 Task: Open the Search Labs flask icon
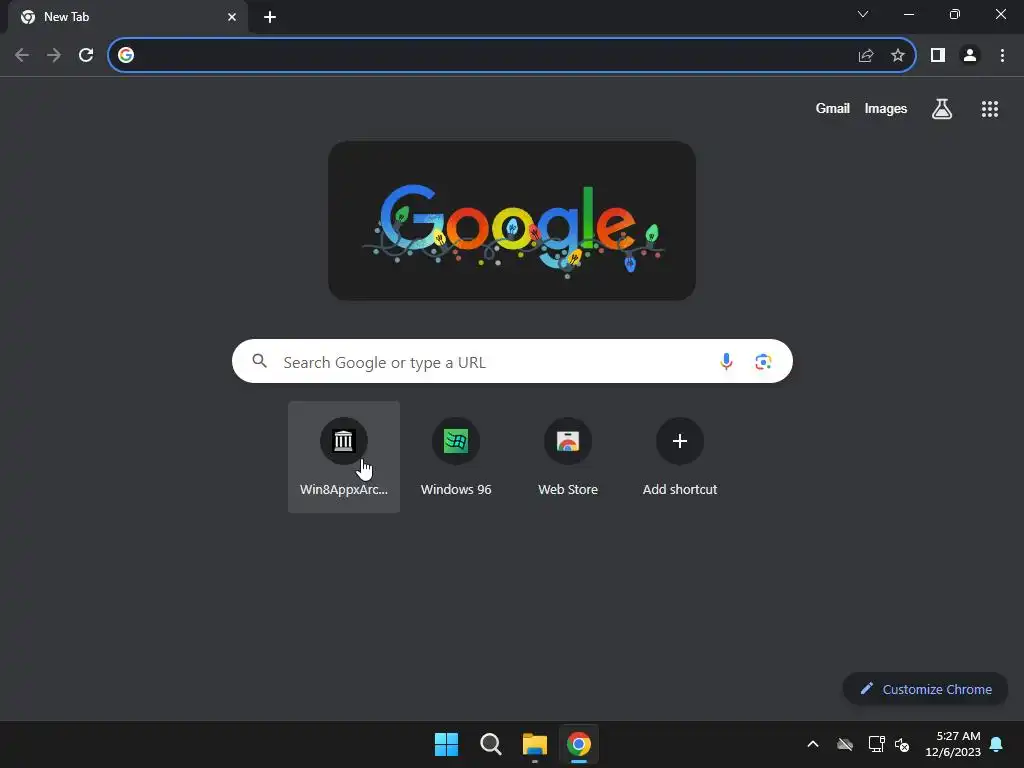[x=942, y=109]
